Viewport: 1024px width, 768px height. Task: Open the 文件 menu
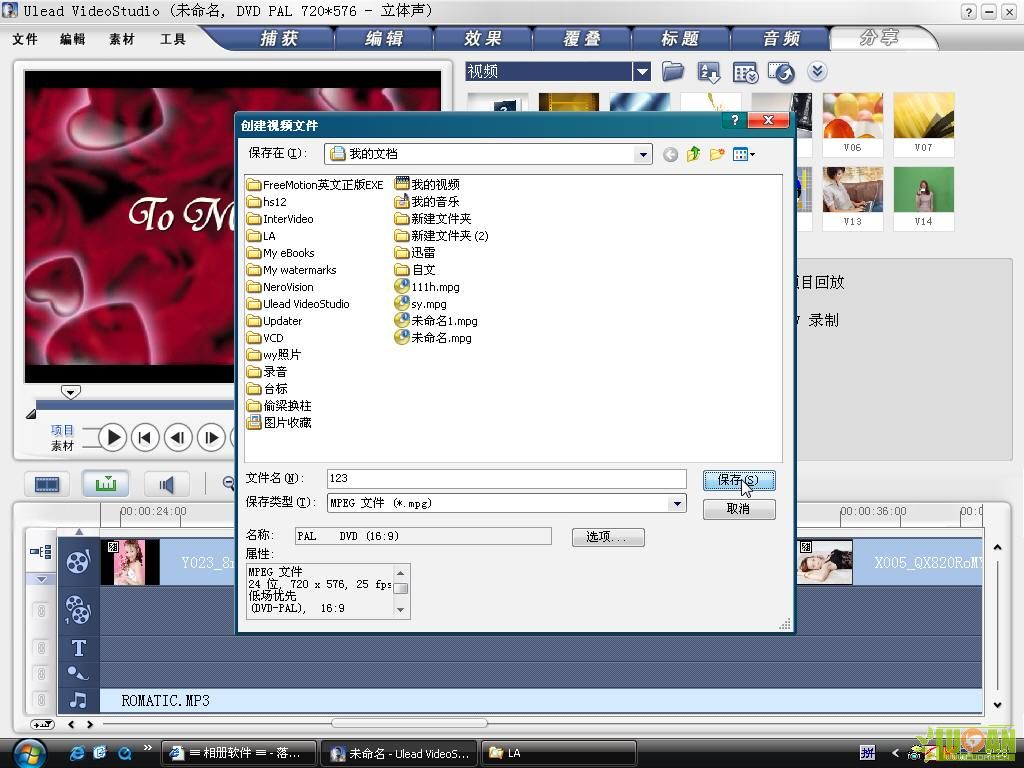(x=25, y=39)
